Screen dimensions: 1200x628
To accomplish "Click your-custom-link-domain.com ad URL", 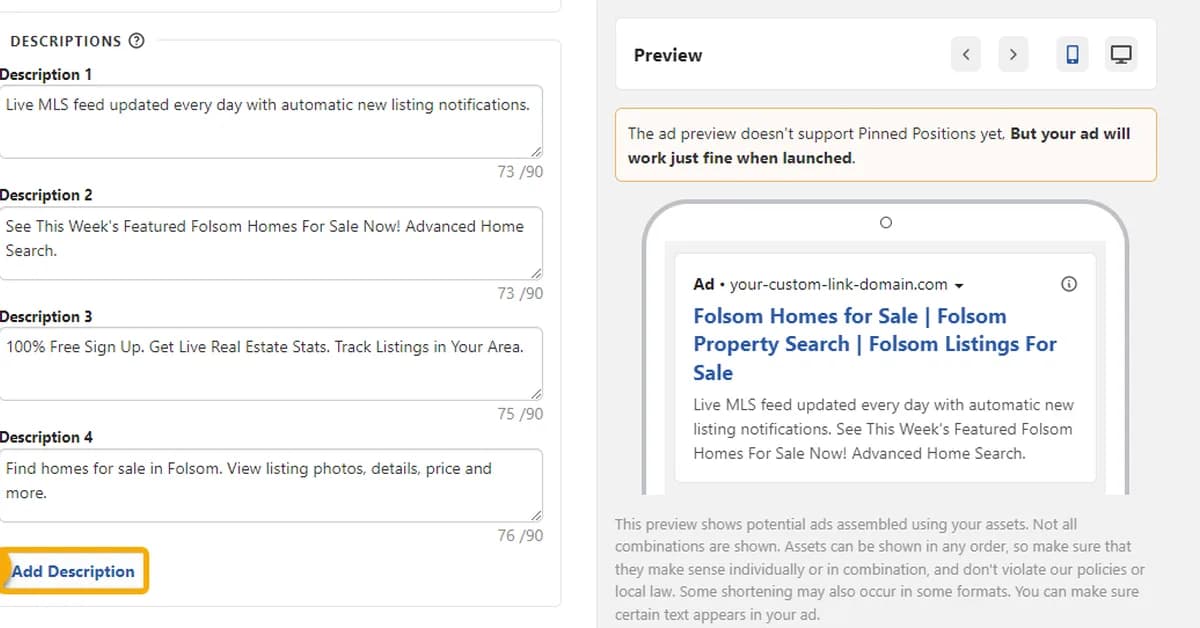I will 838,284.
